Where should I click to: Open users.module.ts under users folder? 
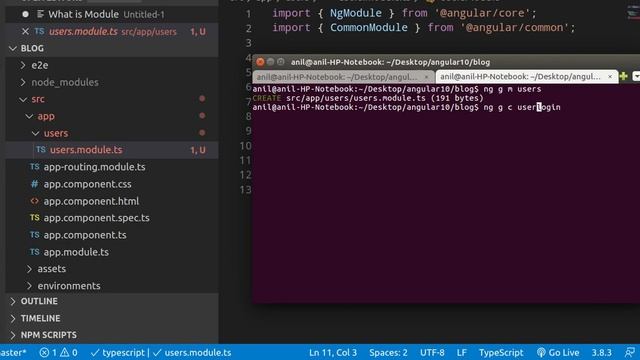pos(112,150)
